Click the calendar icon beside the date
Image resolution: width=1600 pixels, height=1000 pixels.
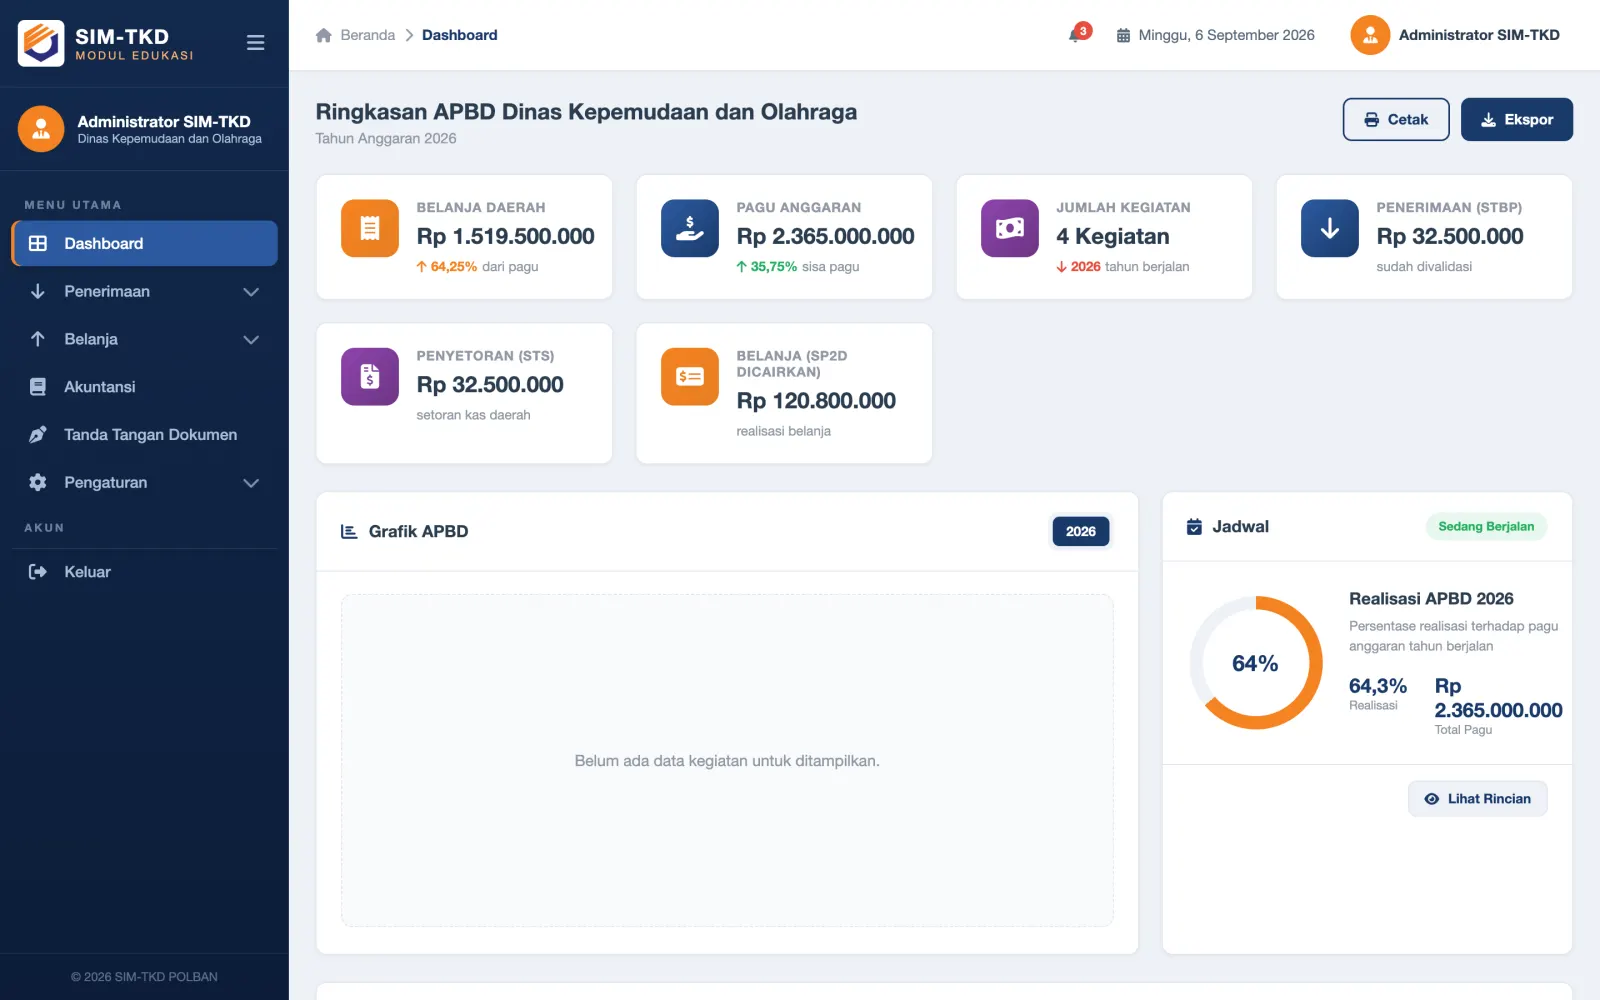click(x=1123, y=35)
